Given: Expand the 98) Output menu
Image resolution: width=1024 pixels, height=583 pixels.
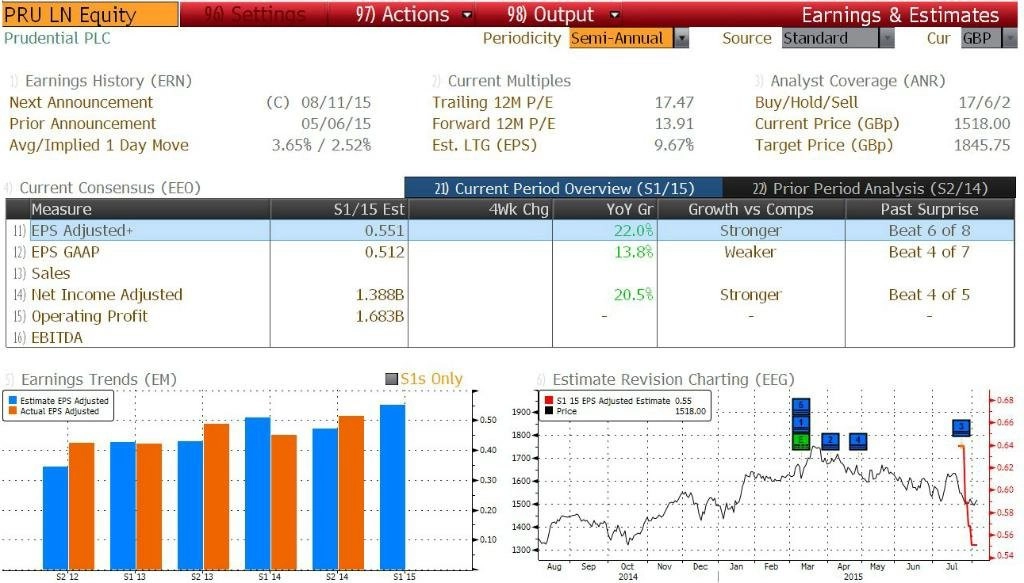Looking at the screenshot, I should (562, 14).
